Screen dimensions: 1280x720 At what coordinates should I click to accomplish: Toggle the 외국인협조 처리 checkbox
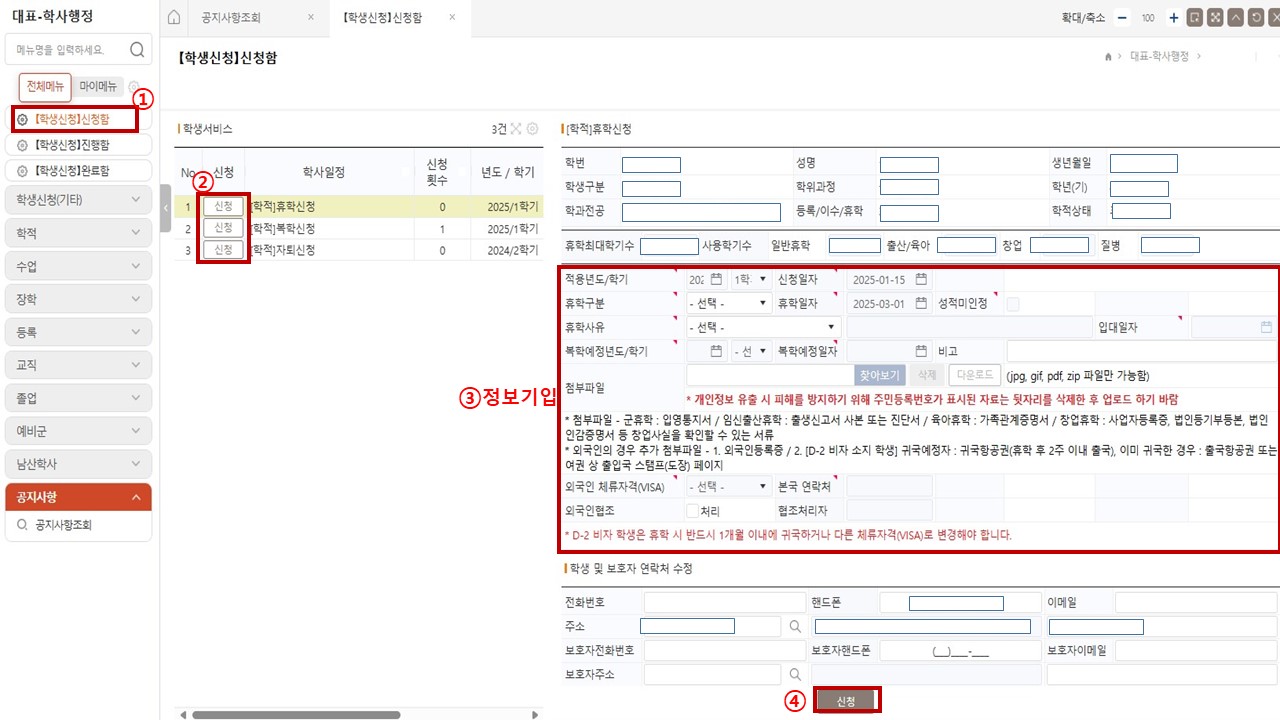pyautogui.click(x=692, y=511)
